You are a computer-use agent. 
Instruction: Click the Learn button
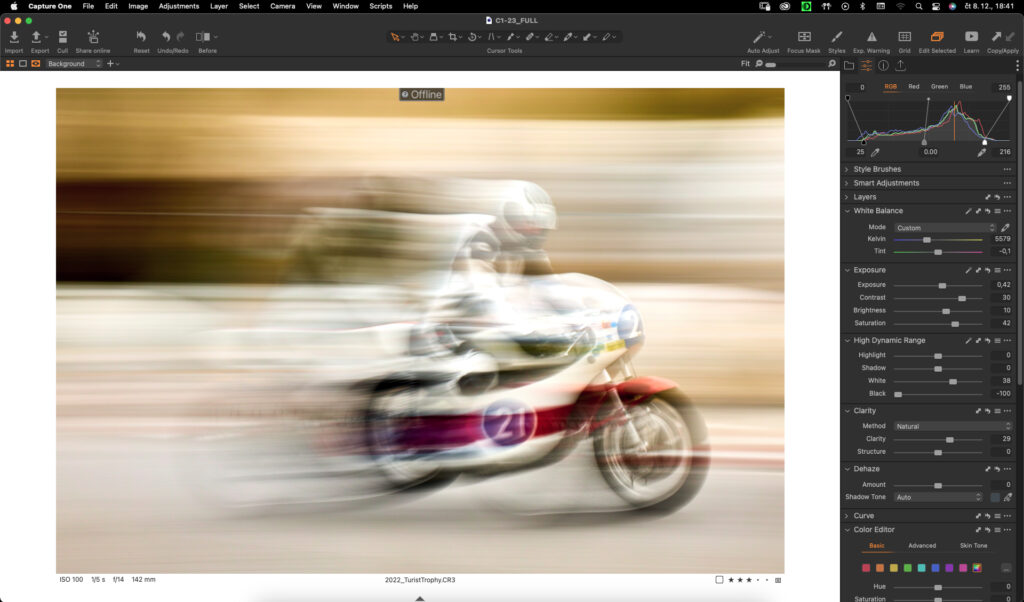coord(971,37)
